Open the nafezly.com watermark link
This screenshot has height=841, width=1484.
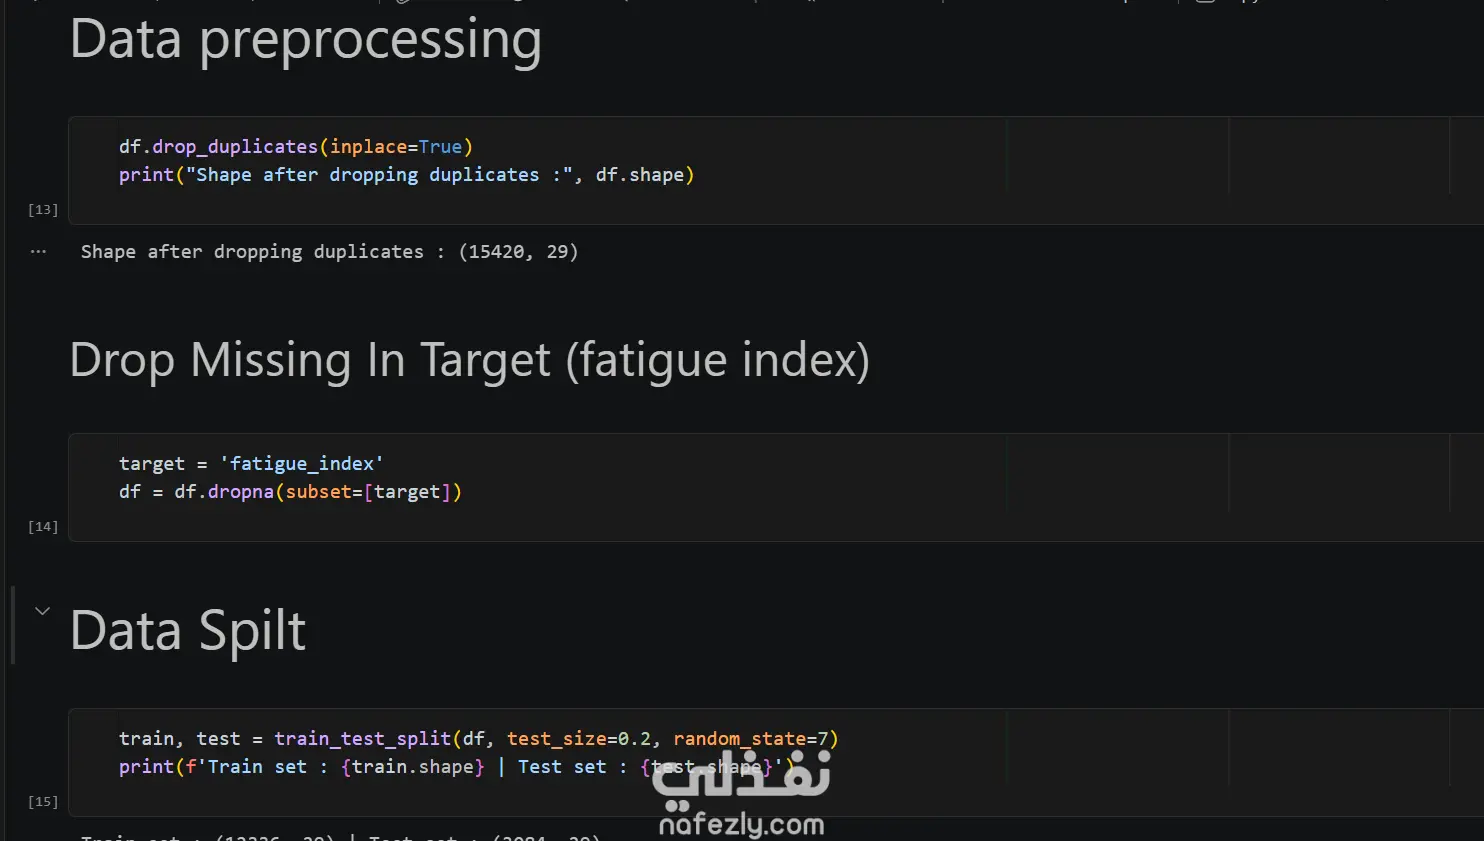(741, 825)
